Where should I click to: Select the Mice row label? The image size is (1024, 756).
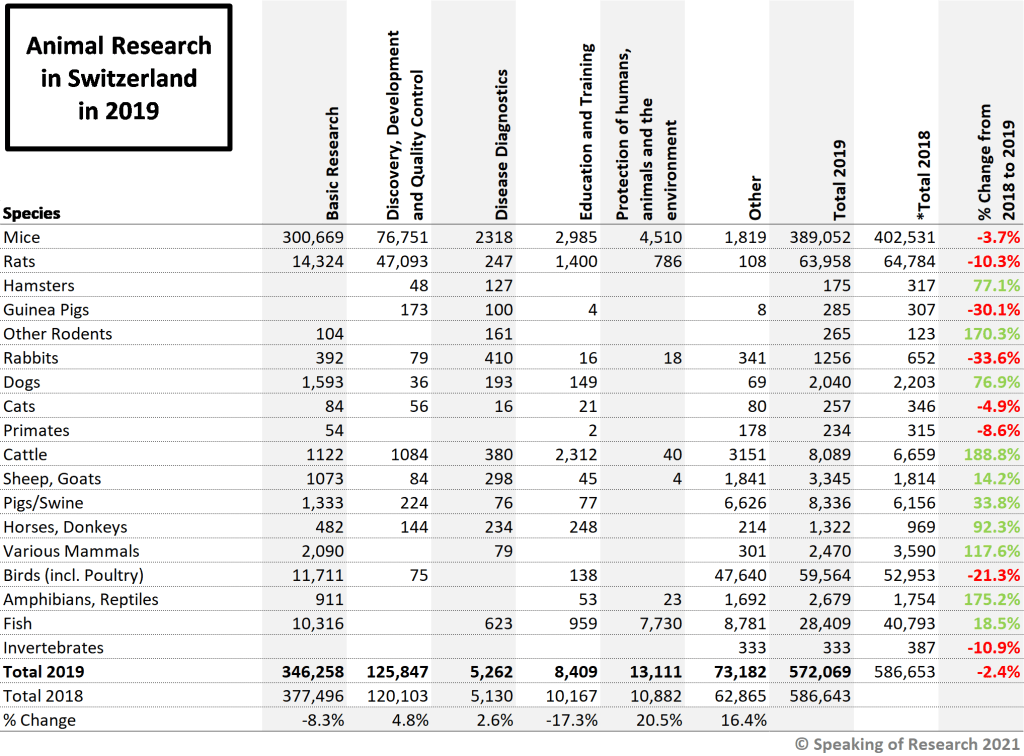point(22,237)
